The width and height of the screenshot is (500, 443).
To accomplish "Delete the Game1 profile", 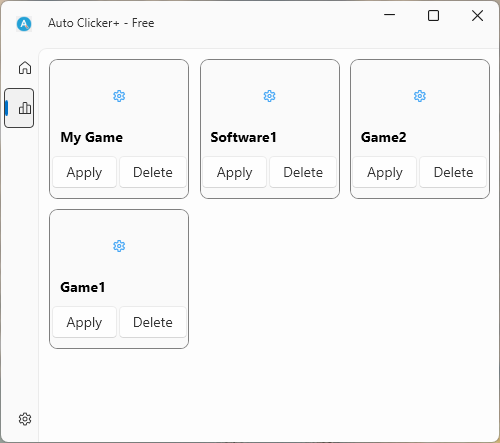I will pos(153,322).
